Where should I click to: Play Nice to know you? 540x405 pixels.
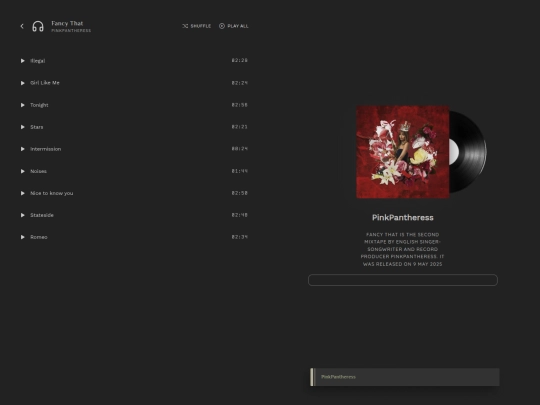pos(23,193)
